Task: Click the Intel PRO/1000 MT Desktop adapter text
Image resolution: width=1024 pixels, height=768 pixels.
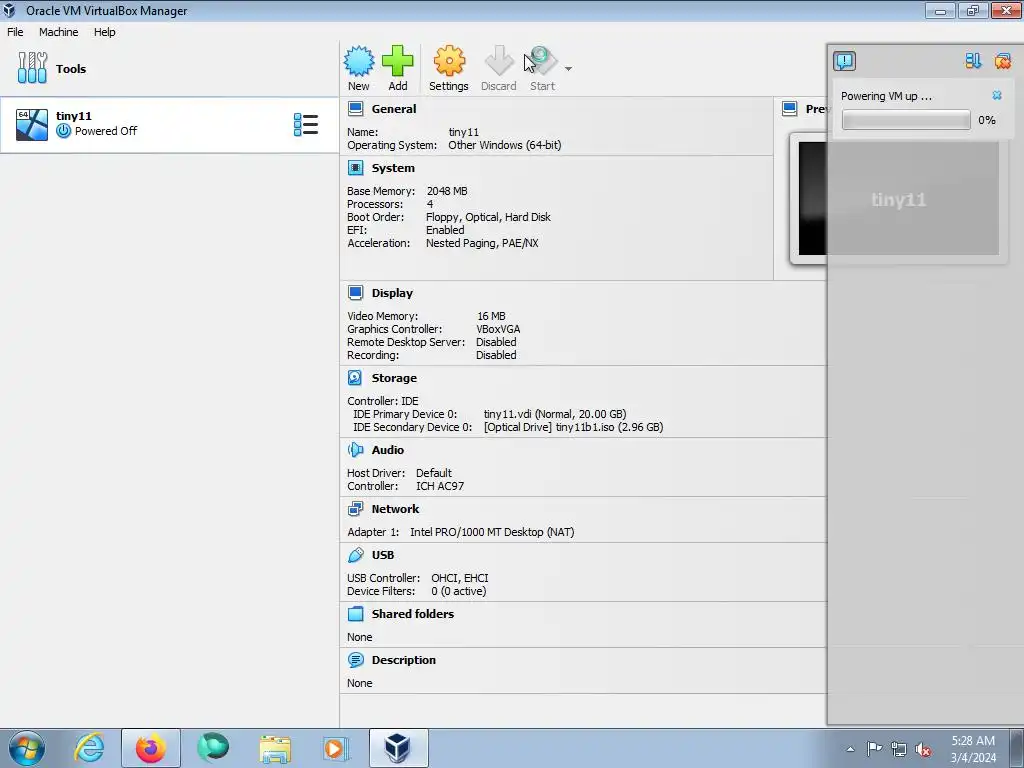Action: point(492,532)
